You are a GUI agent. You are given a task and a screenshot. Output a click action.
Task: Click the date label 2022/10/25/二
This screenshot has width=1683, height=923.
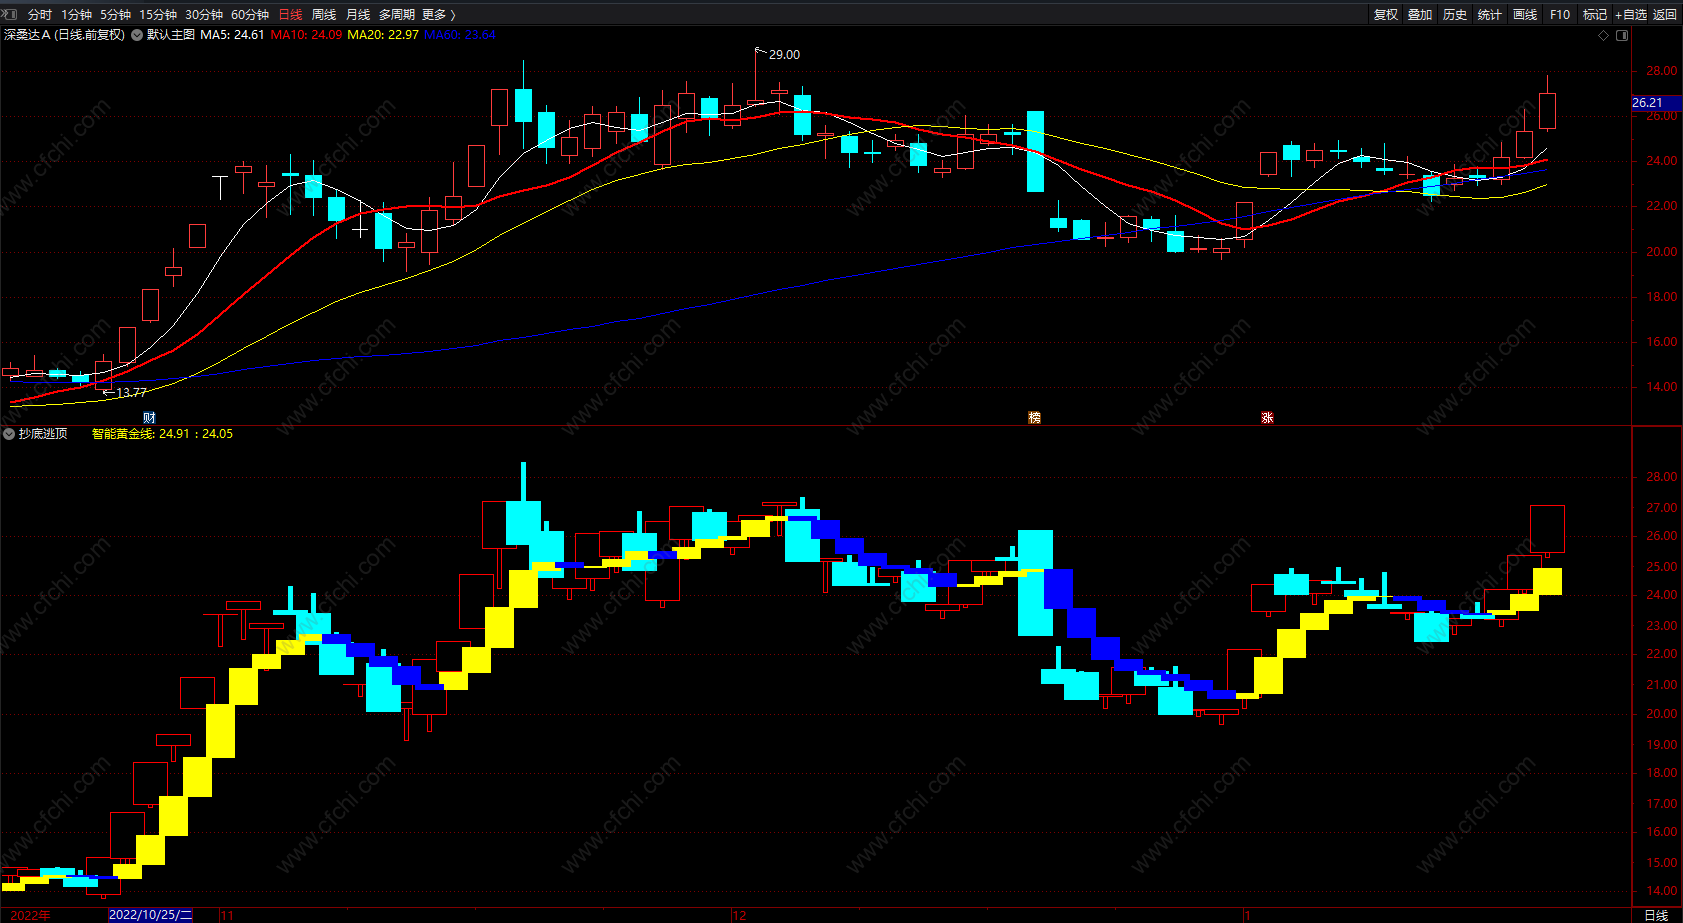[150, 915]
